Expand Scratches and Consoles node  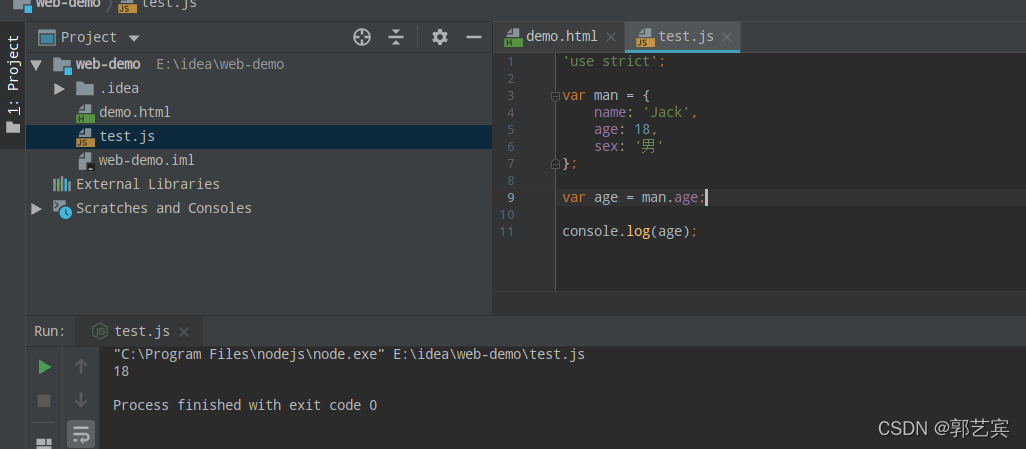(37, 208)
